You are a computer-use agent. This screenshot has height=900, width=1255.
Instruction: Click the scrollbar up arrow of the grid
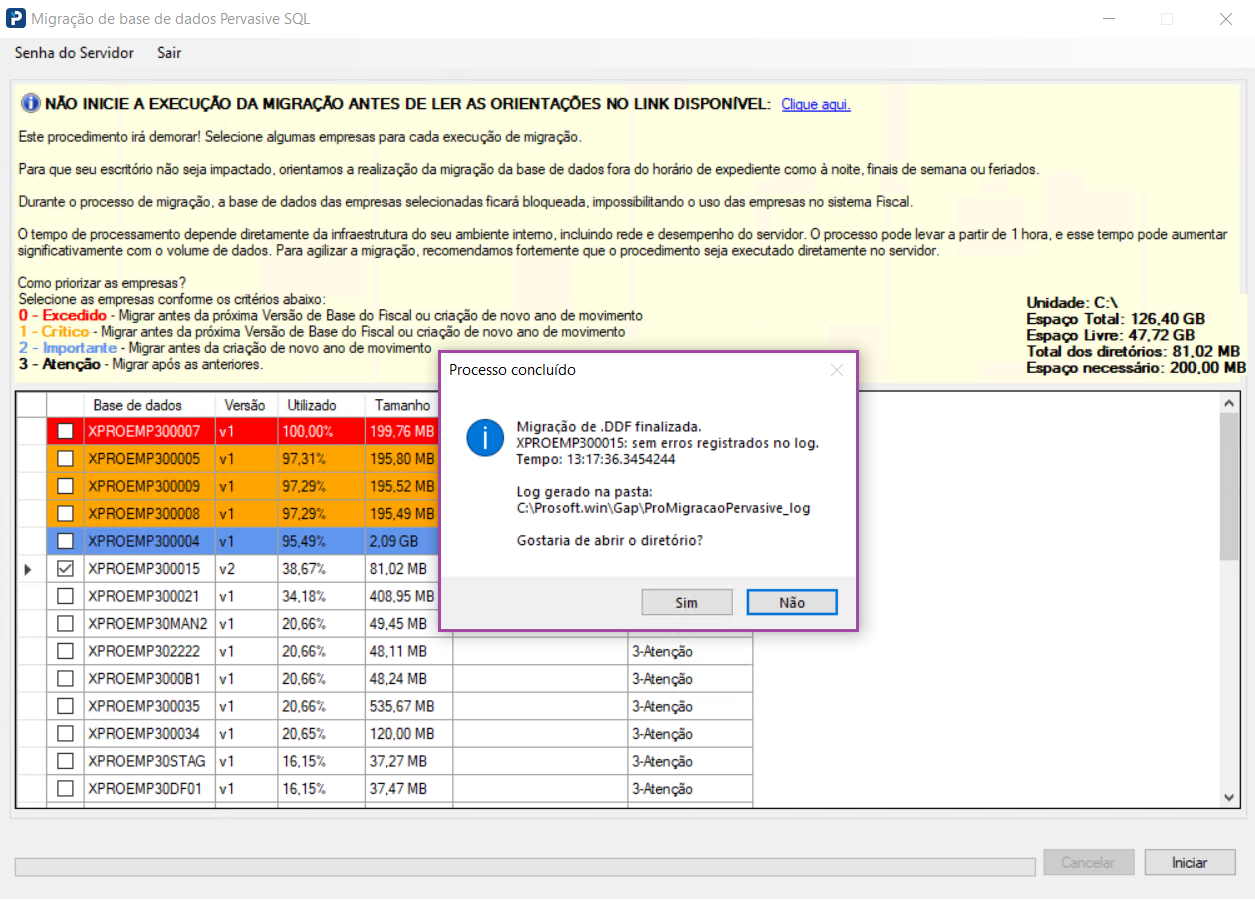1231,402
